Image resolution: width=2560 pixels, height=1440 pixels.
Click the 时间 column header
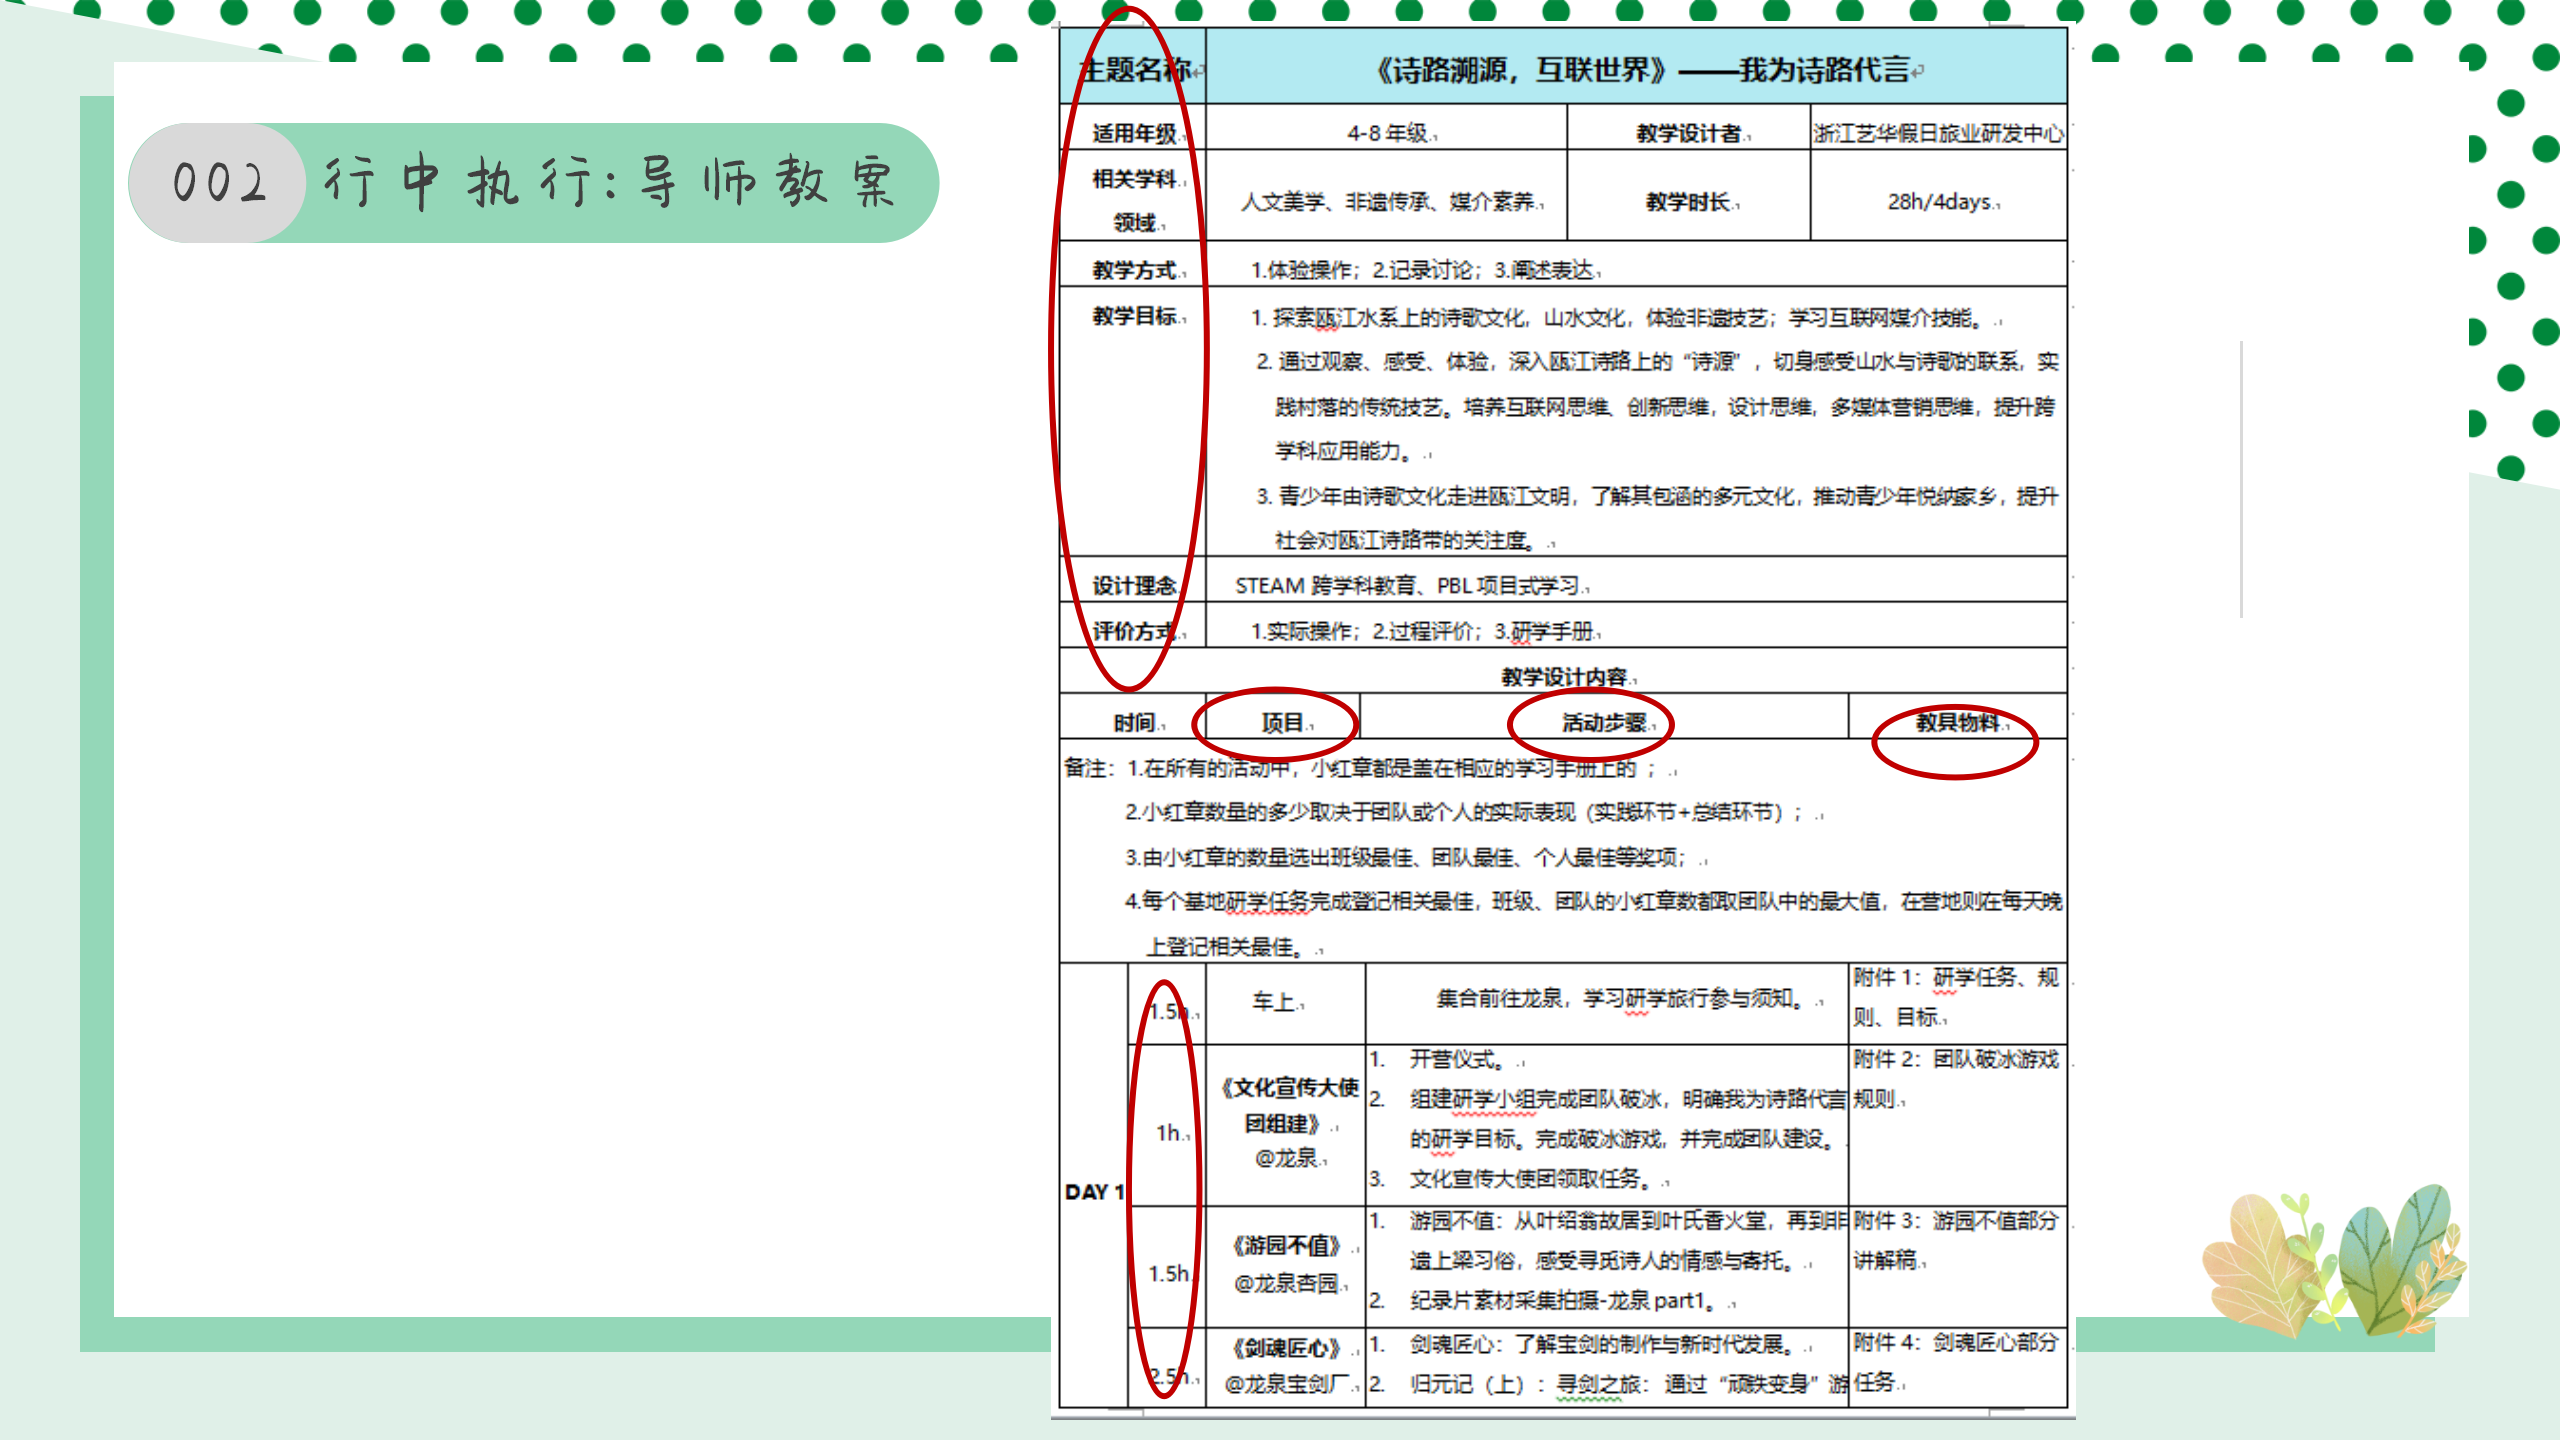(1134, 722)
